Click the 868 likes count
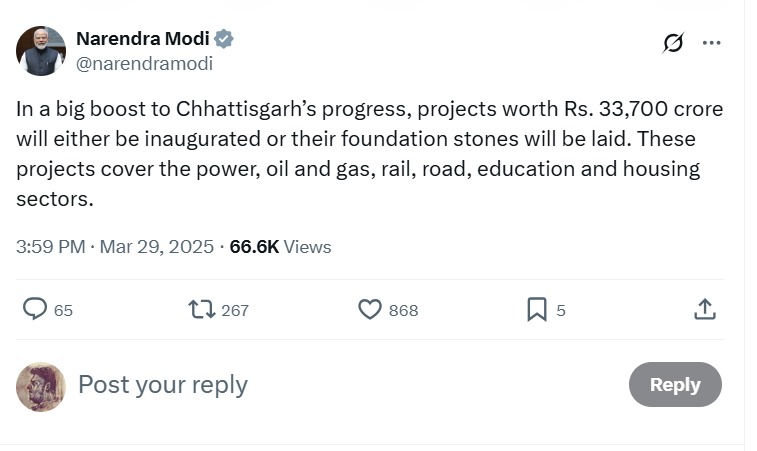The image size is (757, 451). point(403,310)
